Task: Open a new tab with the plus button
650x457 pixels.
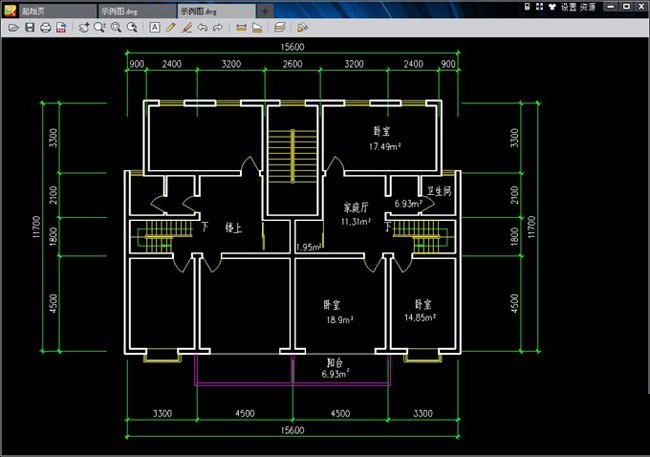Action: (x=265, y=8)
